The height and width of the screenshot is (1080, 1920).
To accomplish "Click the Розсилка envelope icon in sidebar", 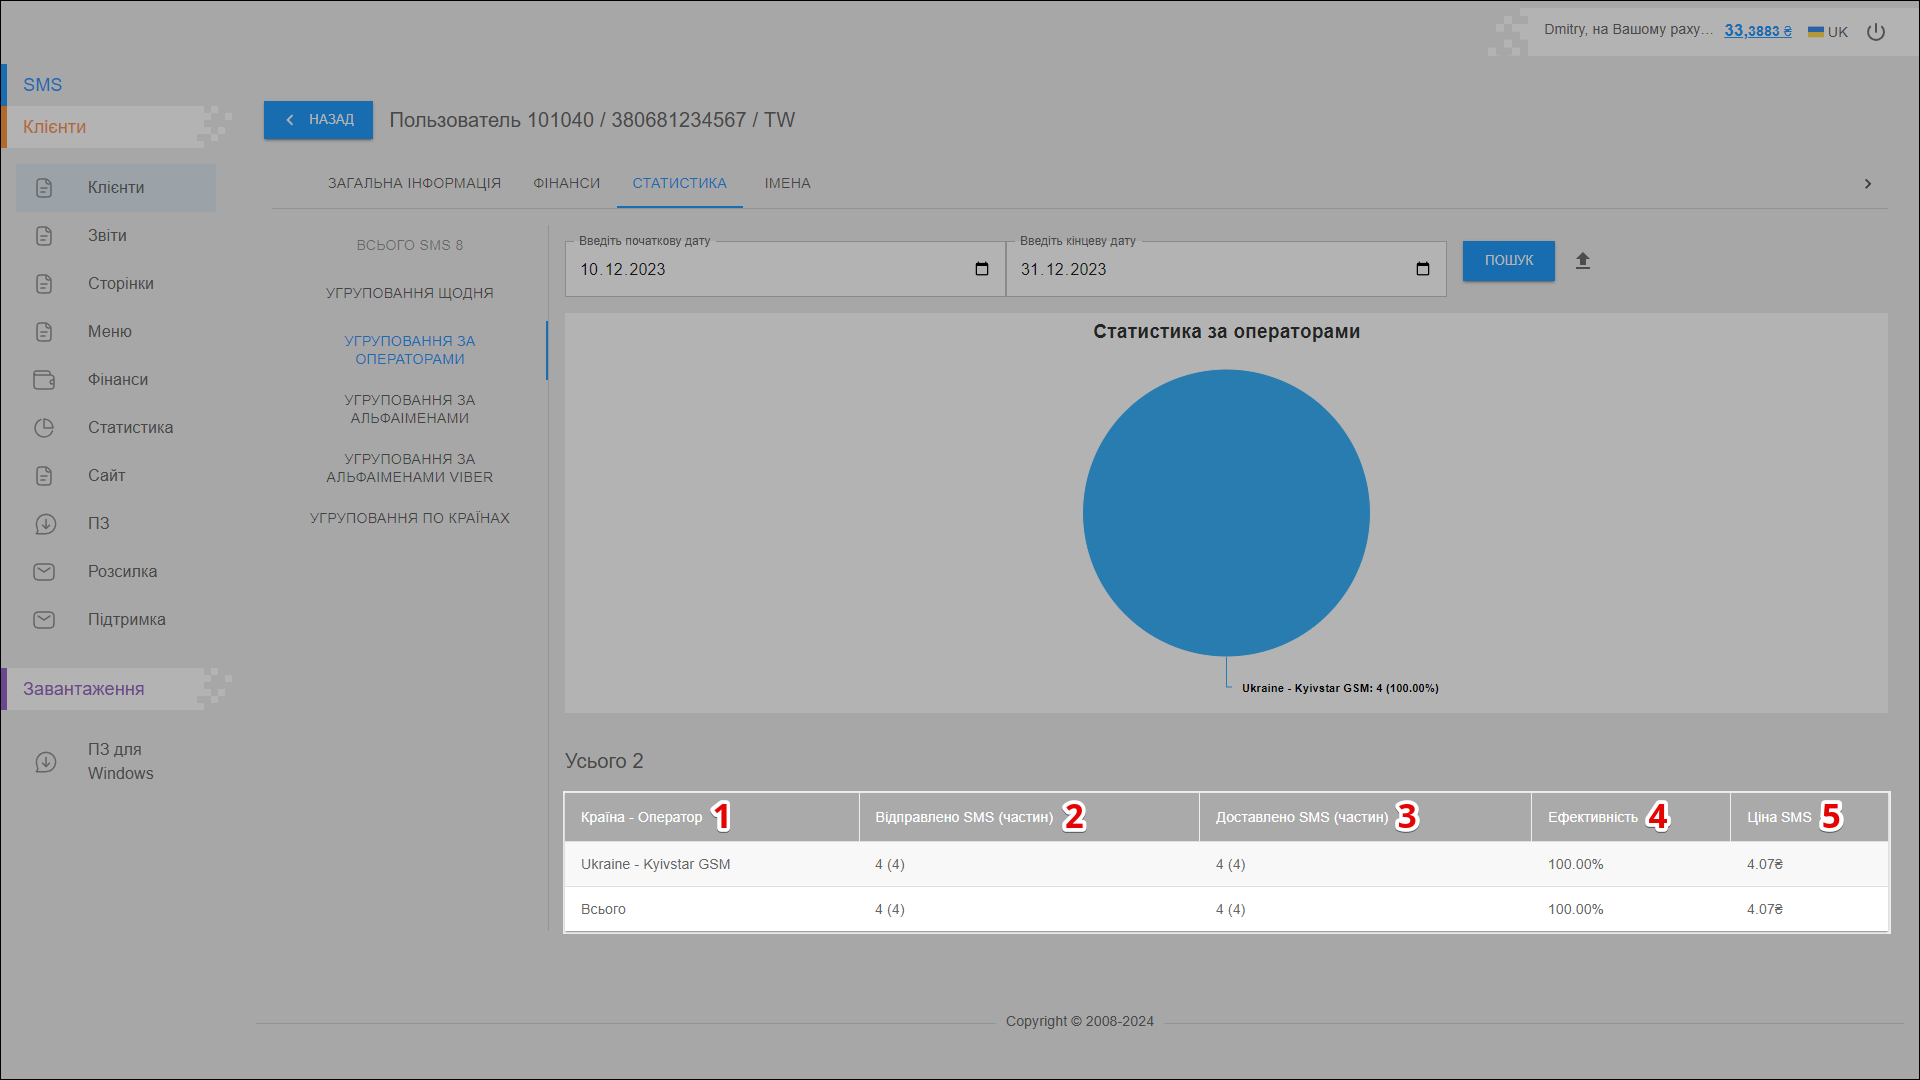I will (44, 572).
